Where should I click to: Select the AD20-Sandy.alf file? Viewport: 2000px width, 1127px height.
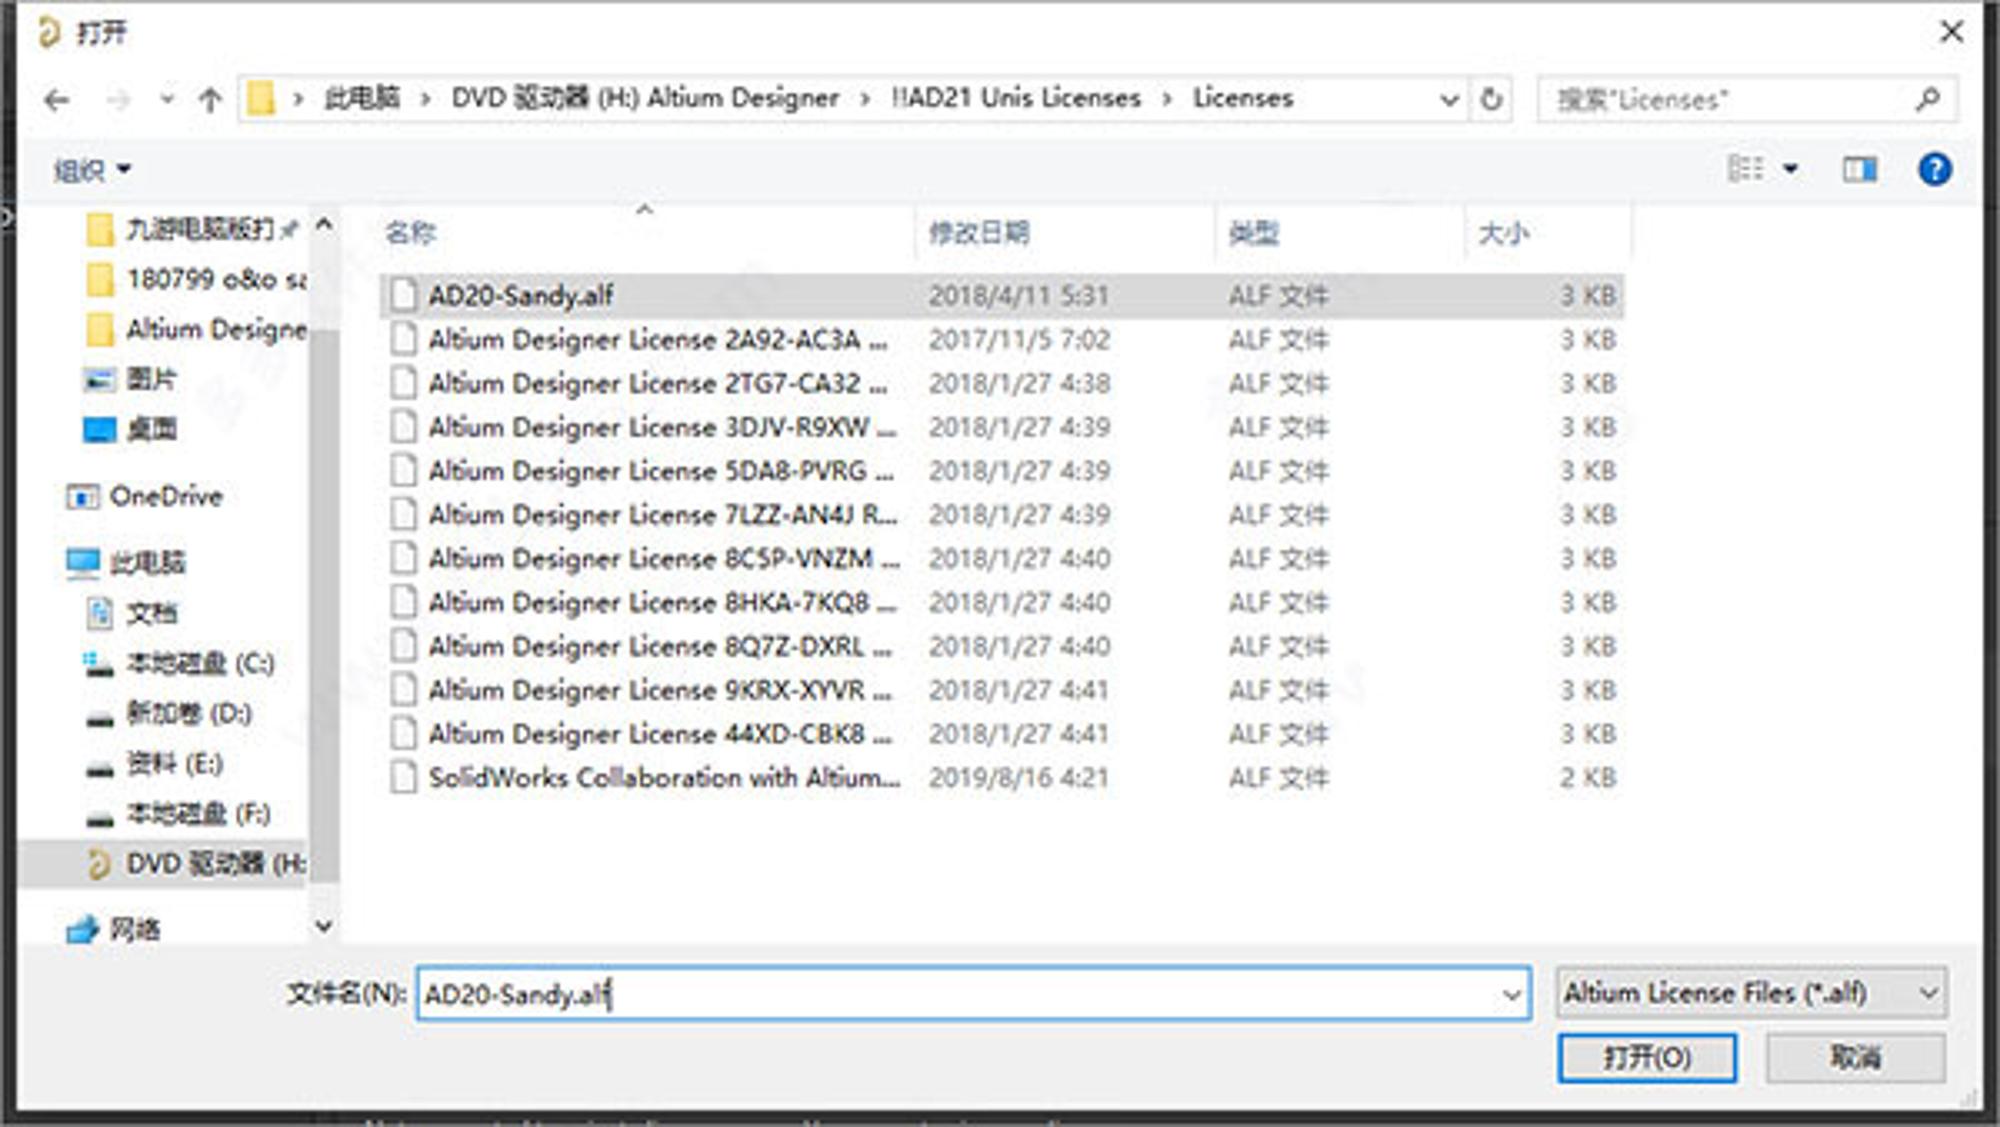click(x=1001, y=295)
